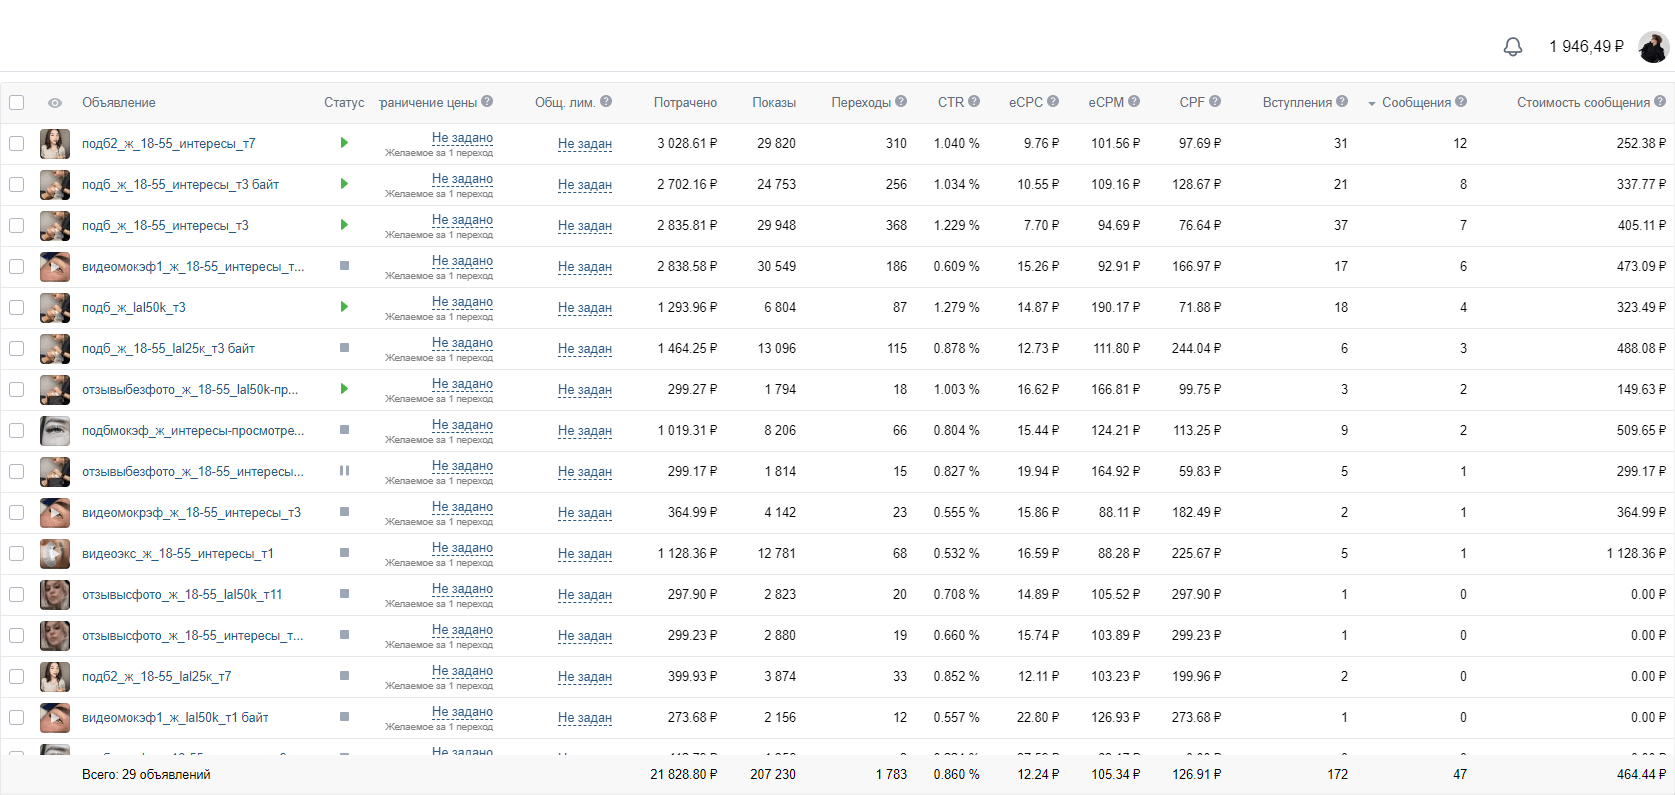Screen dimensions: 1675x795
Task: Sort table by Показы column header
Action: (x=774, y=102)
